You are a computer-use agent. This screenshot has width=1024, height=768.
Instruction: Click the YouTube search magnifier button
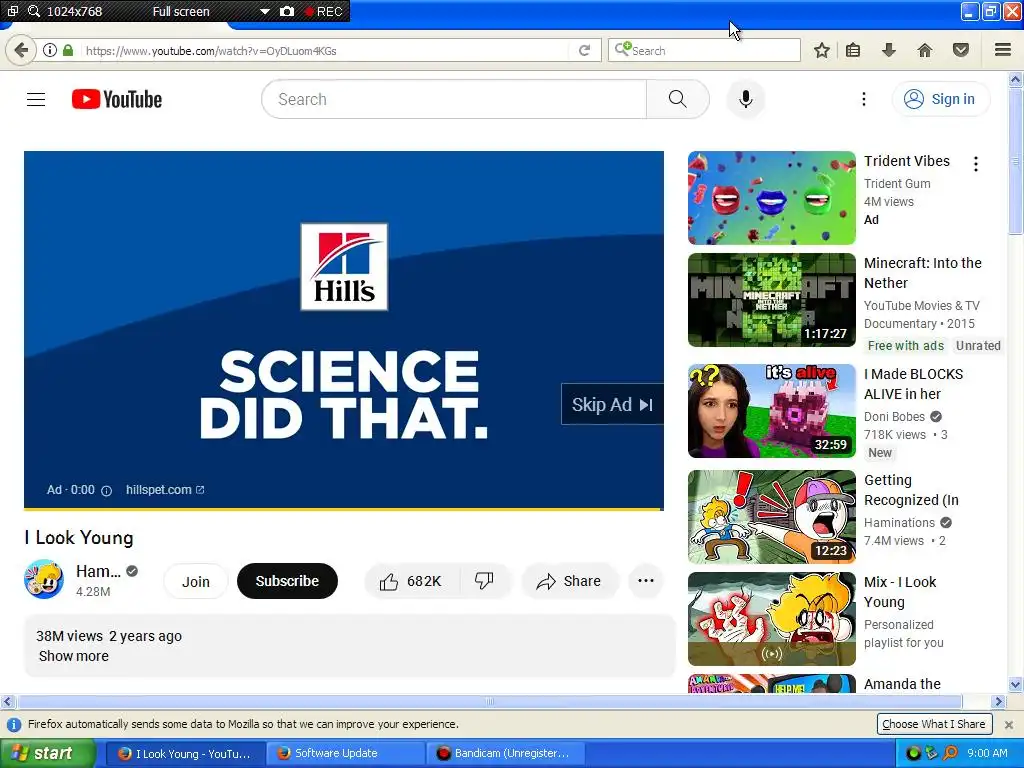[678, 99]
